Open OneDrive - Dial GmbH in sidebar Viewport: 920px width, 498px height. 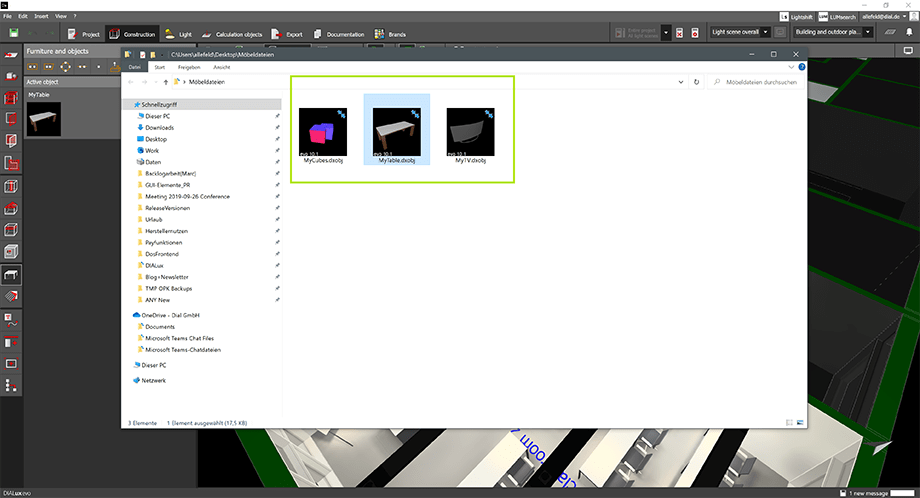pos(175,315)
